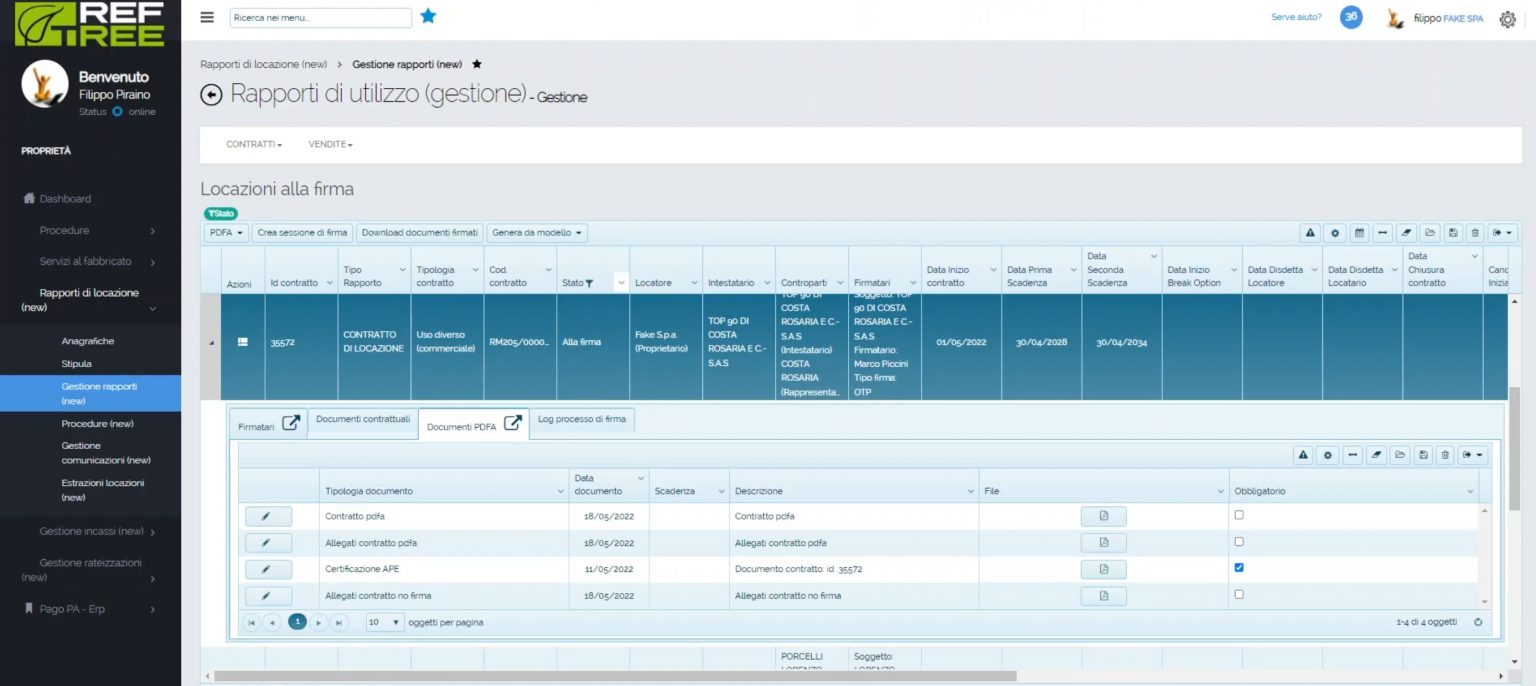Screen dimensions: 1536x686
Task: Open external link icon on Firmatari tab
Action: (x=291, y=423)
